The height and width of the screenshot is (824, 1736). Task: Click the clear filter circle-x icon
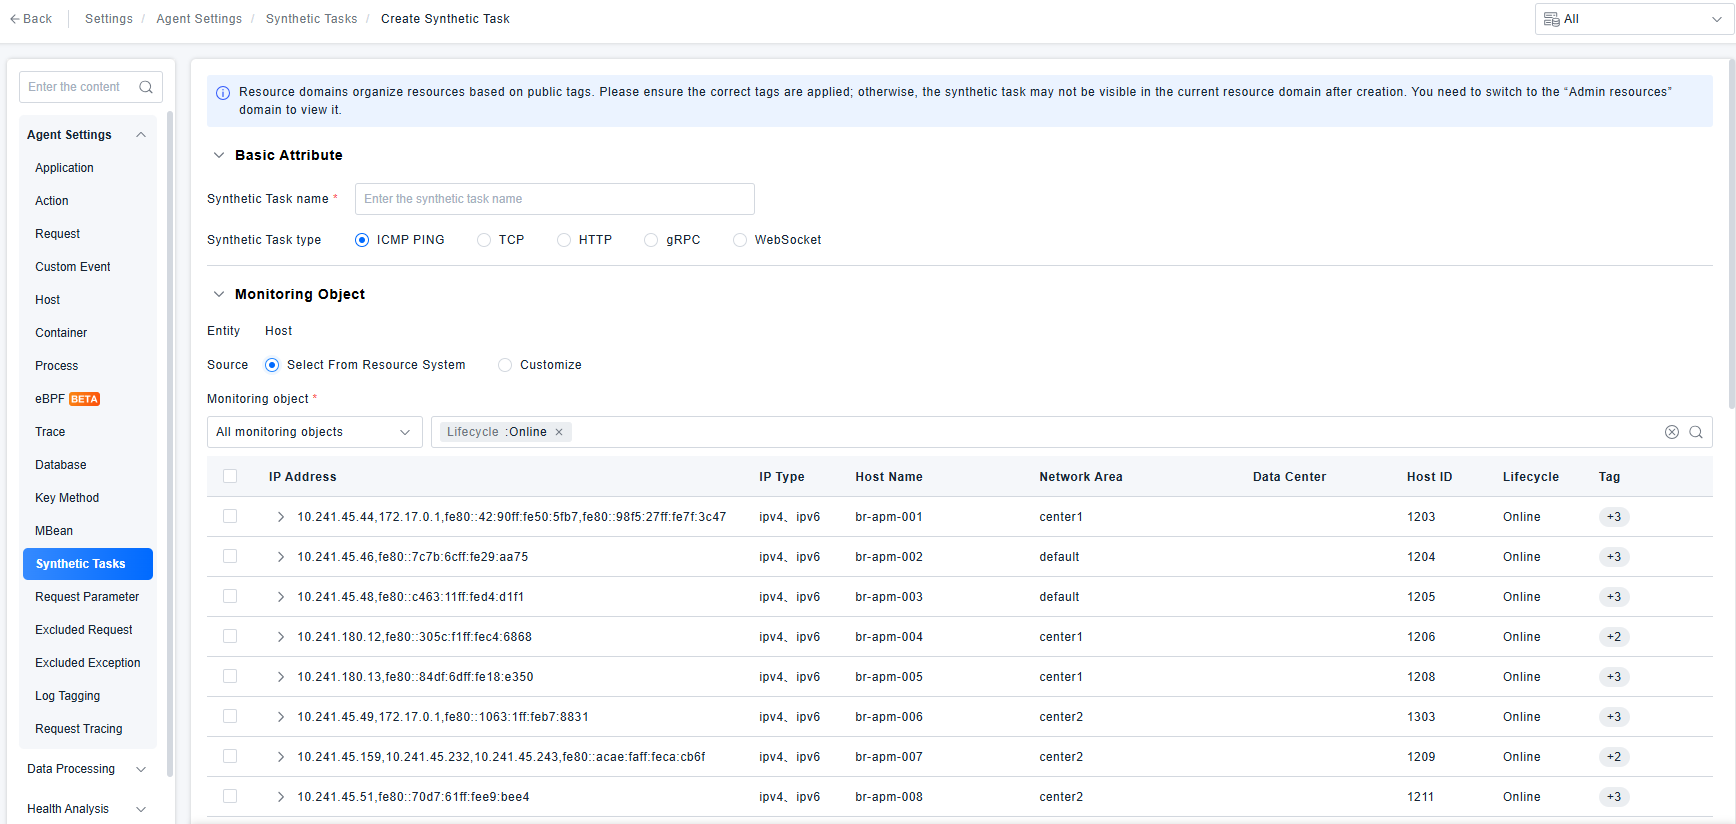[x=1671, y=432]
